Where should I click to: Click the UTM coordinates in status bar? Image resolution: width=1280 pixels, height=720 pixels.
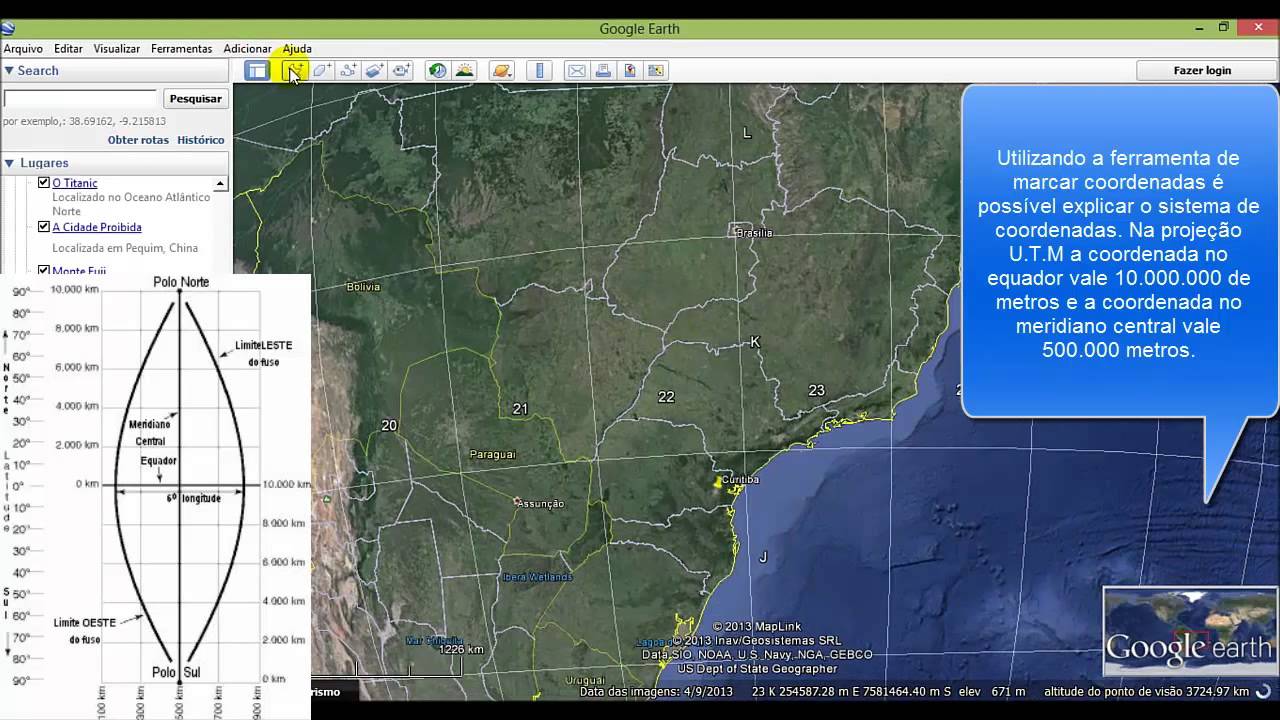(x=852, y=692)
